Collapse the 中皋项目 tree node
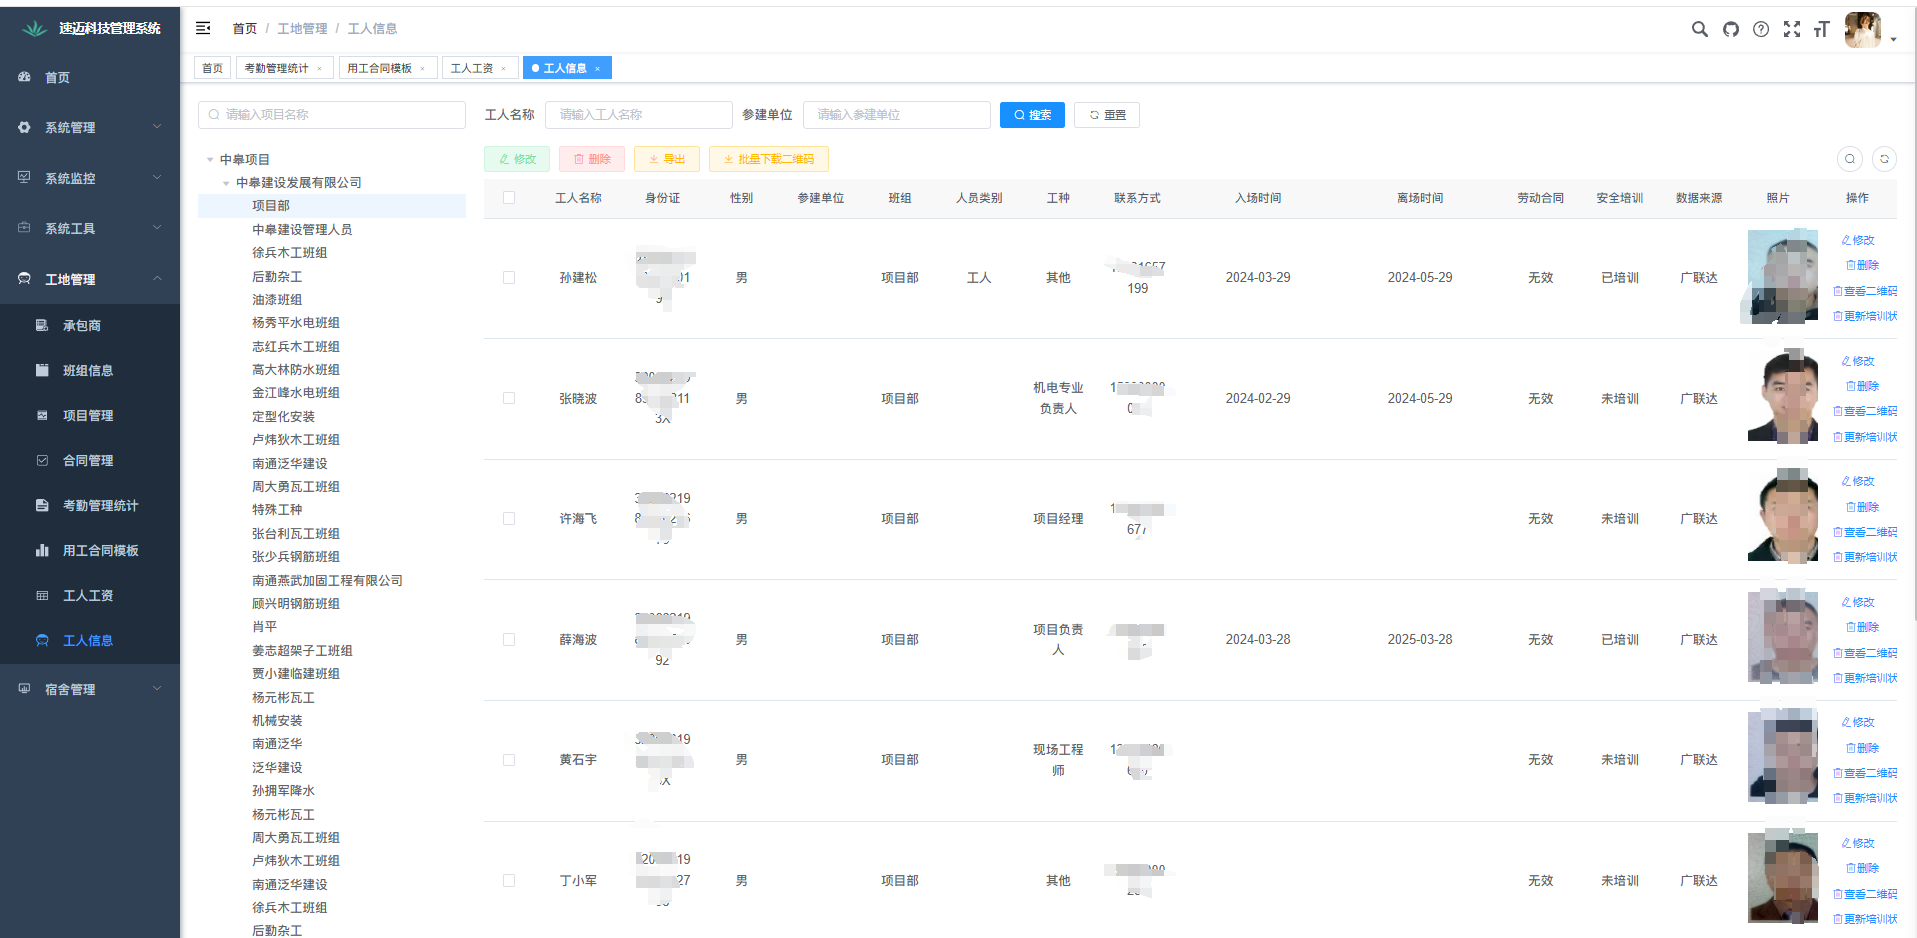The height and width of the screenshot is (938, 1917). pos(210,160)
